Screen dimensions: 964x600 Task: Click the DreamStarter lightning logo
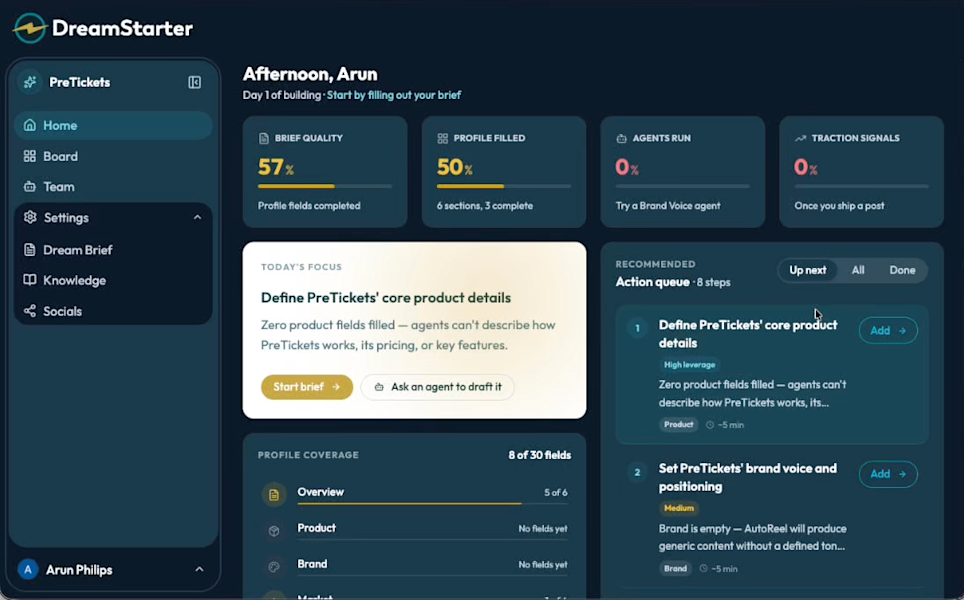tap(30, 28)
